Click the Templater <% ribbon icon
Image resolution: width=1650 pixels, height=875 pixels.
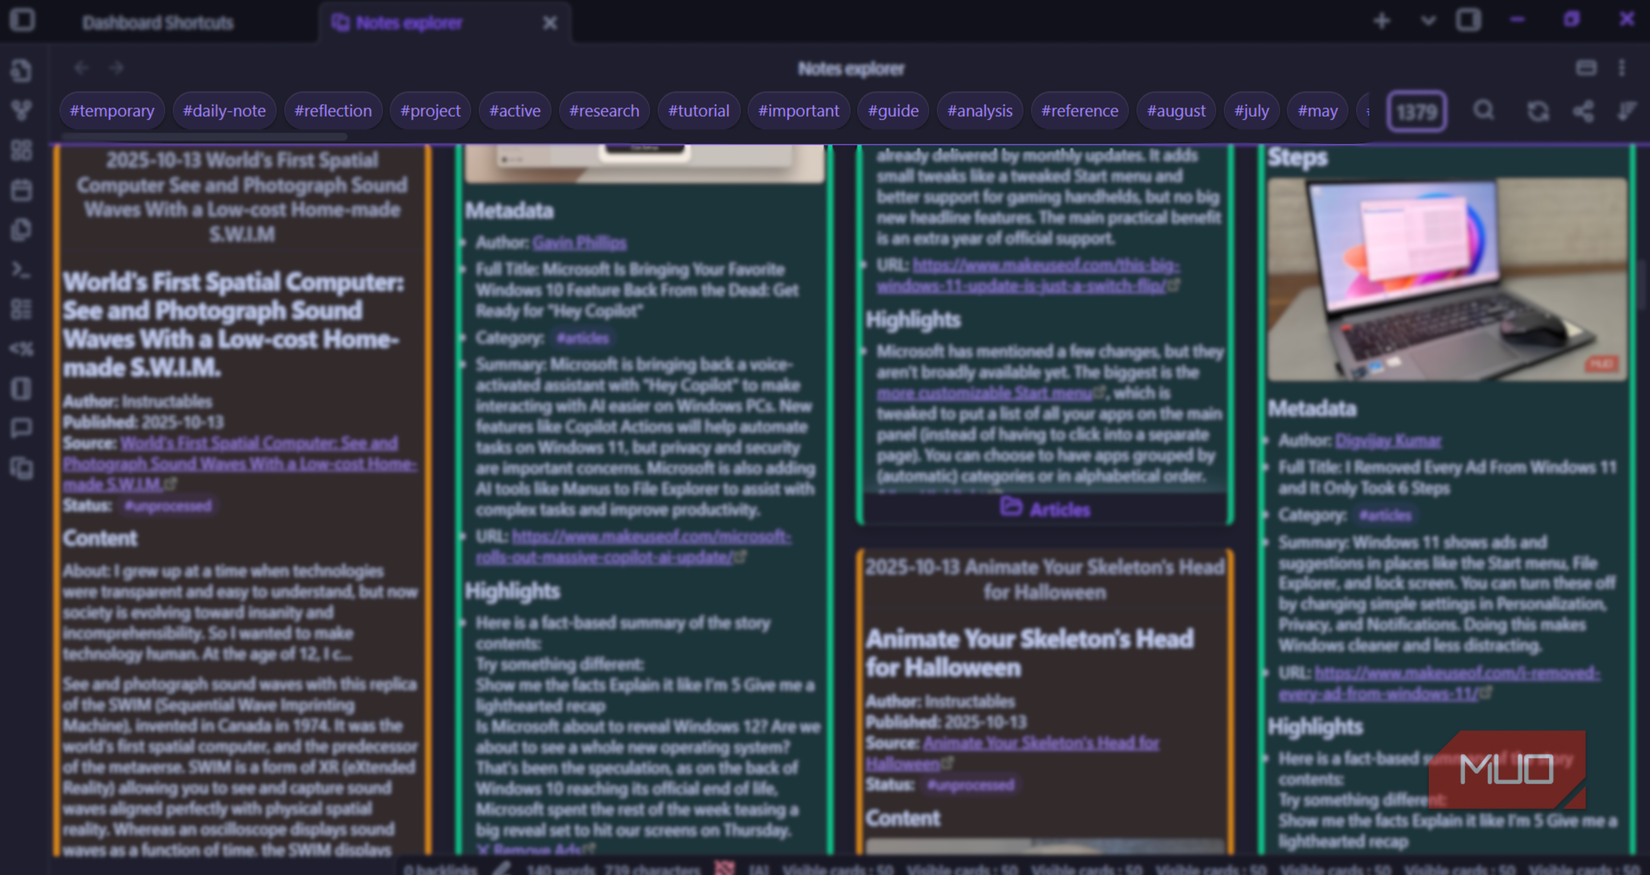pos(21,349)
